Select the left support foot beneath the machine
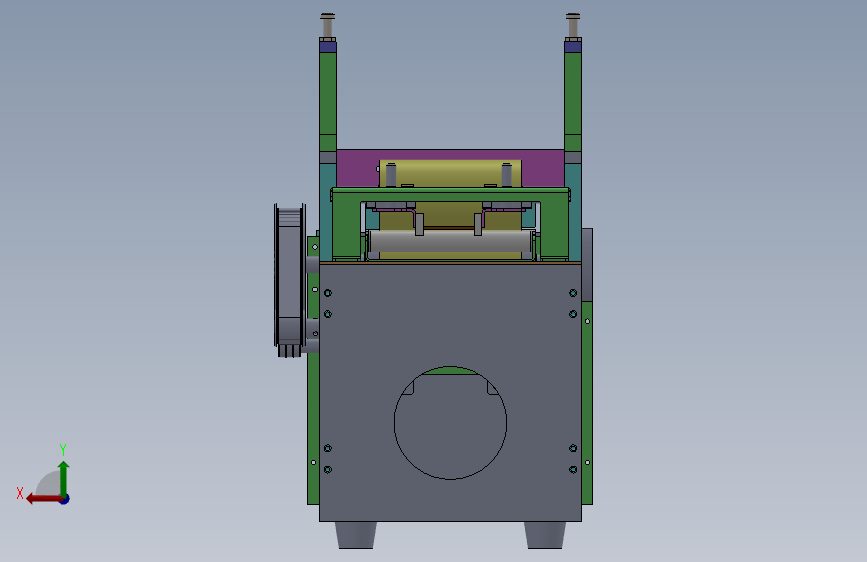867x562 pixels. coord(356,535)
